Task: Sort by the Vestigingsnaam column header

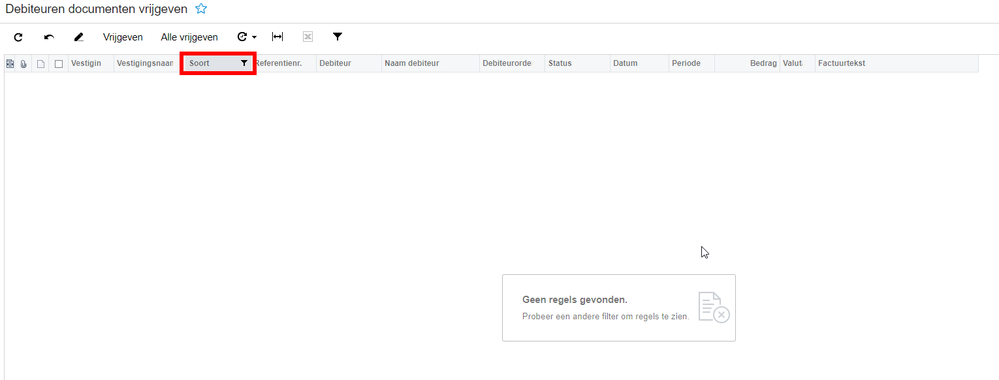Action: pos(146,64)
